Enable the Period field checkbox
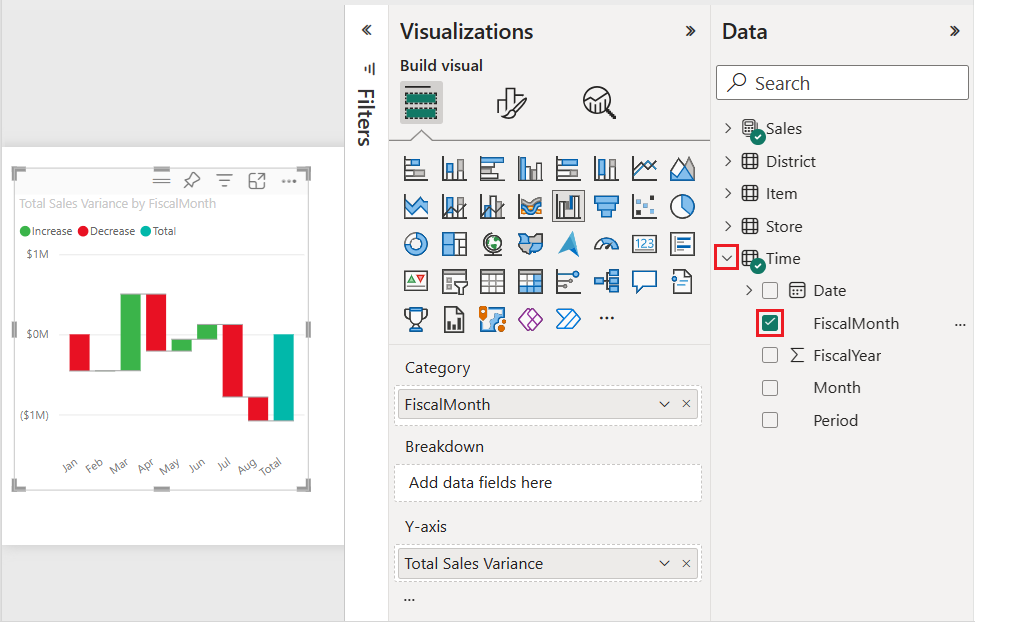Screen dimensions: 1033x622 [770, 420]
